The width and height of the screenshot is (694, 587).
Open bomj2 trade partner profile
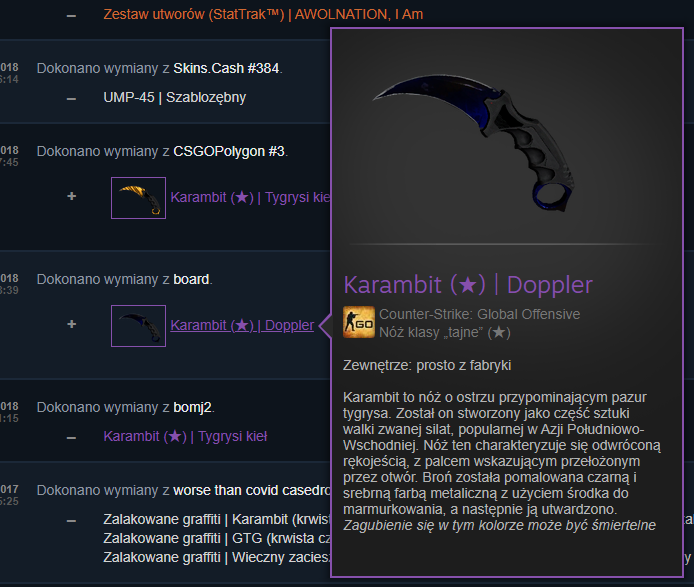192,407
